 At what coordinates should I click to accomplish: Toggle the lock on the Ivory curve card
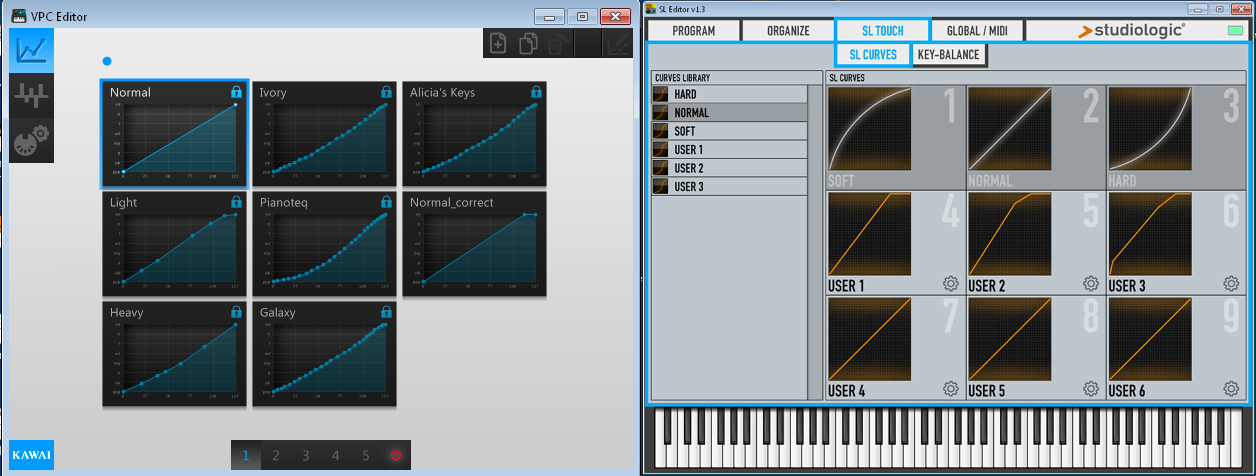386,92
